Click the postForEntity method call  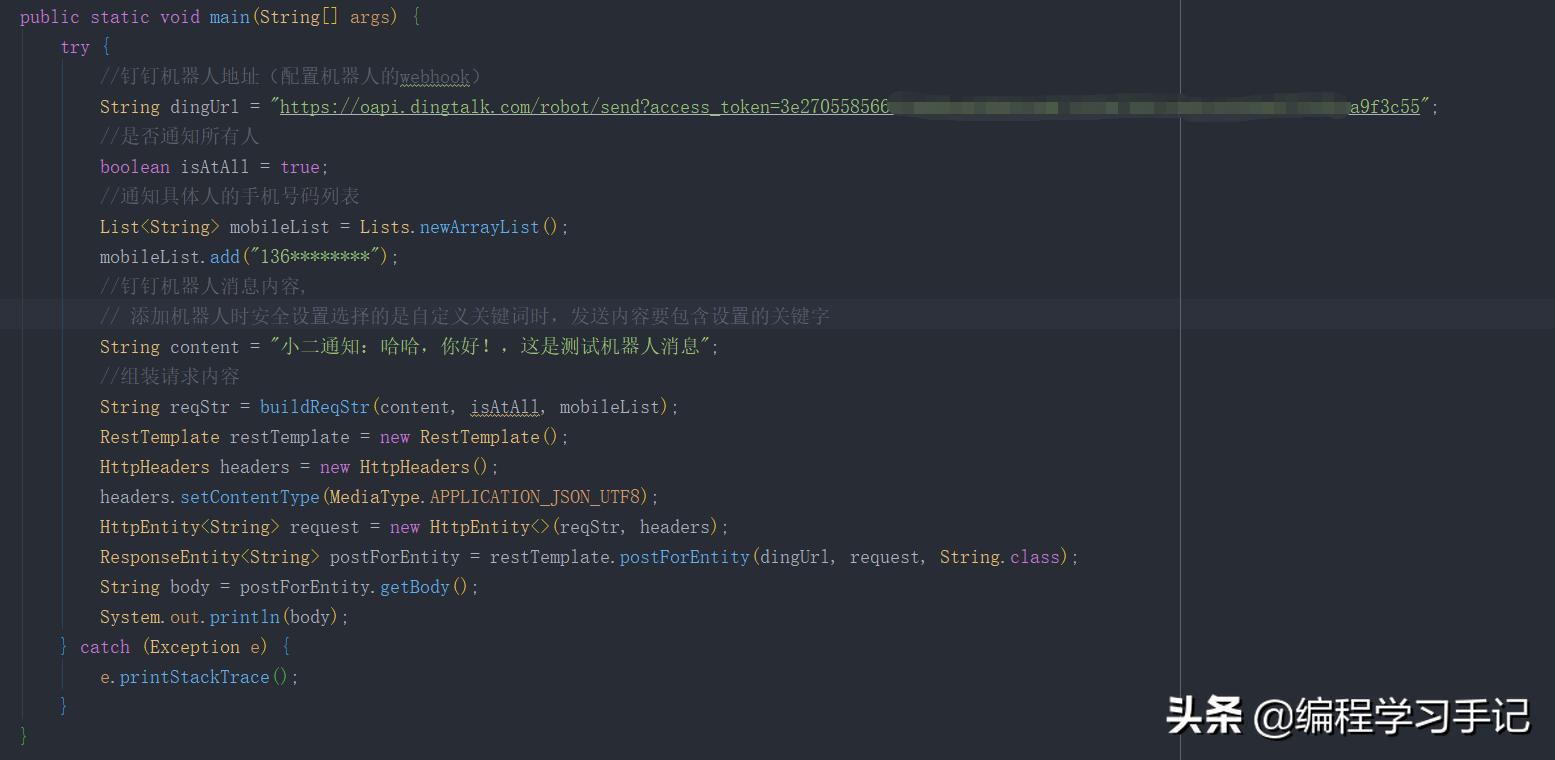point(685,557)
